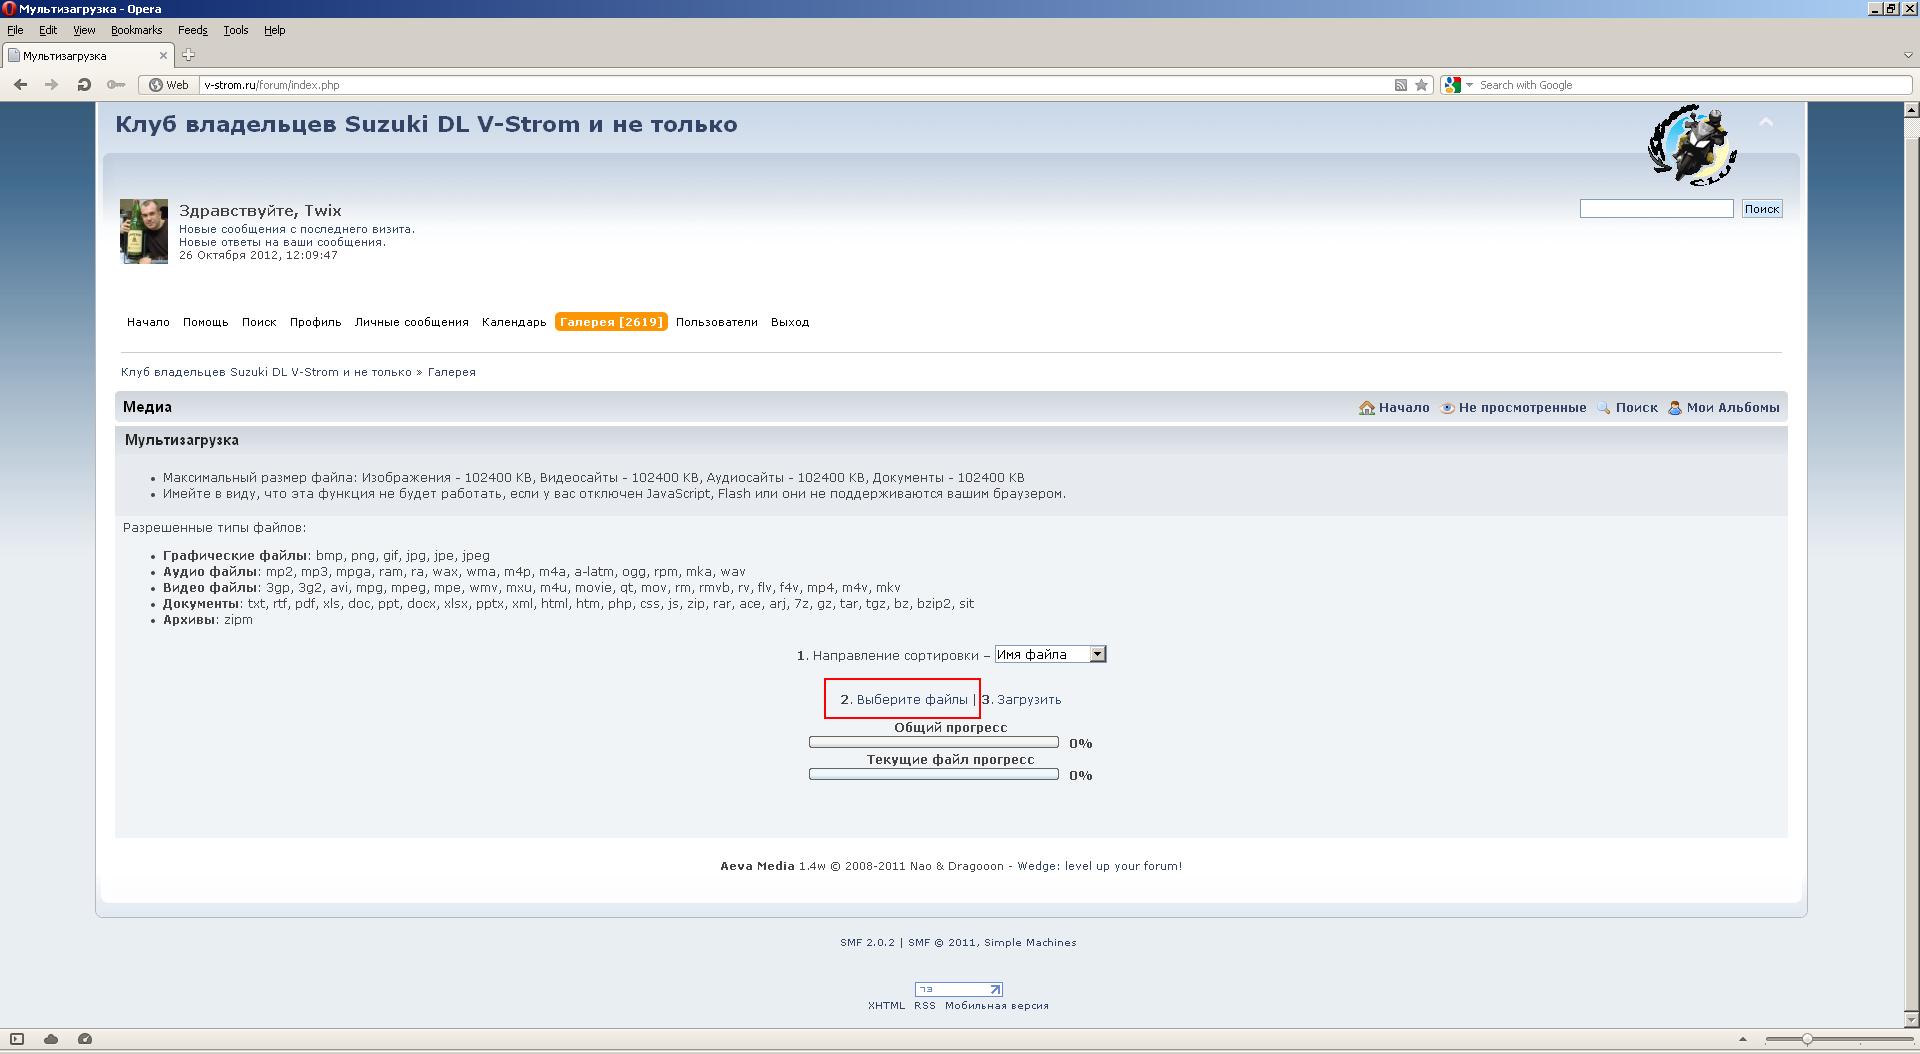Click the password wand key icon
The height and width of the screenshot is (1054, 1920).
tap(116, 85)
